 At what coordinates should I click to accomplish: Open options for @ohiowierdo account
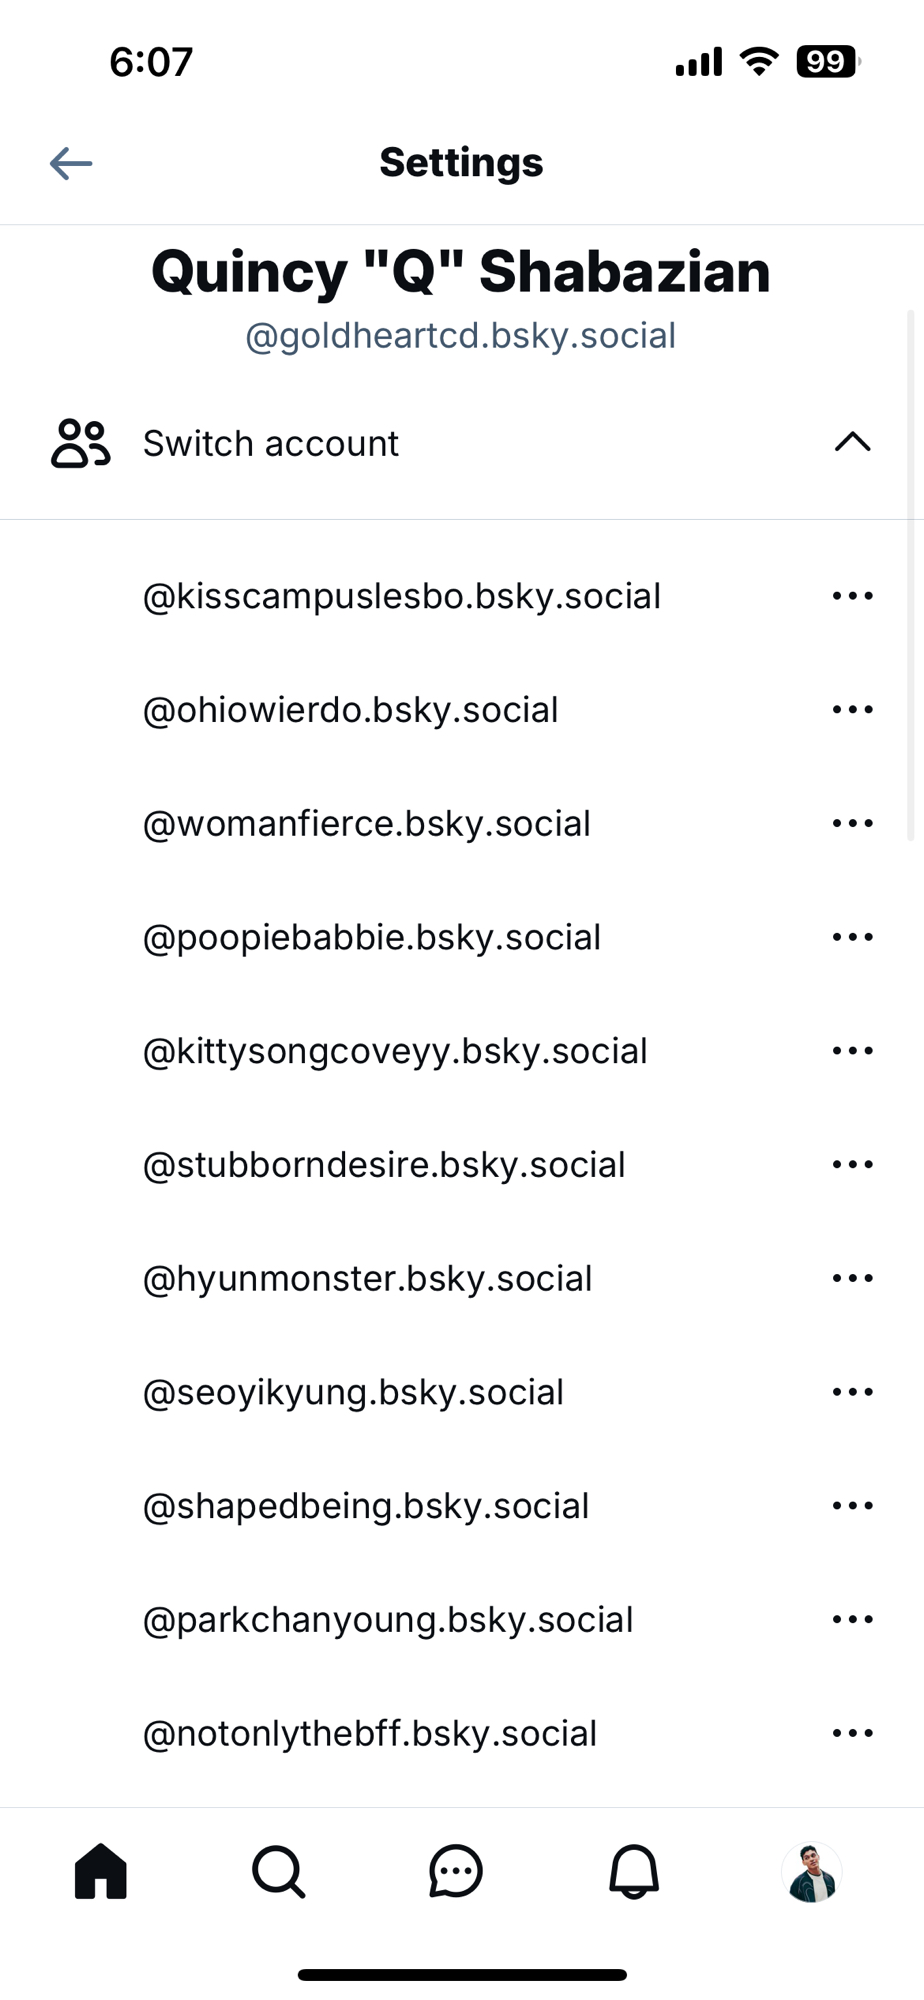tap(852, 710)
